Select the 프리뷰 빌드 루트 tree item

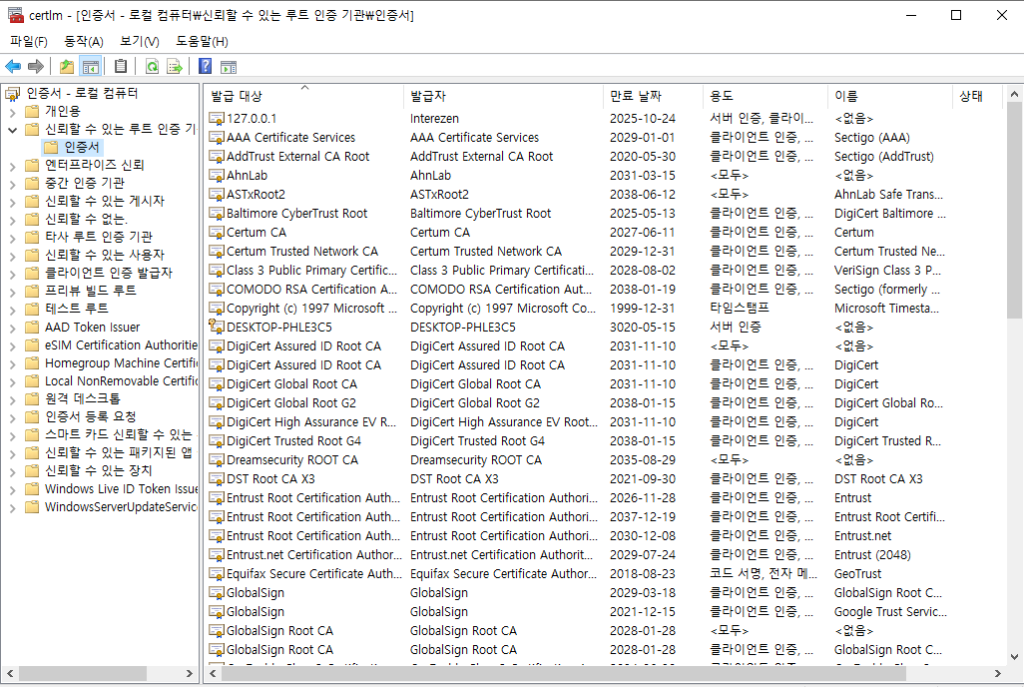pos(91,291)
